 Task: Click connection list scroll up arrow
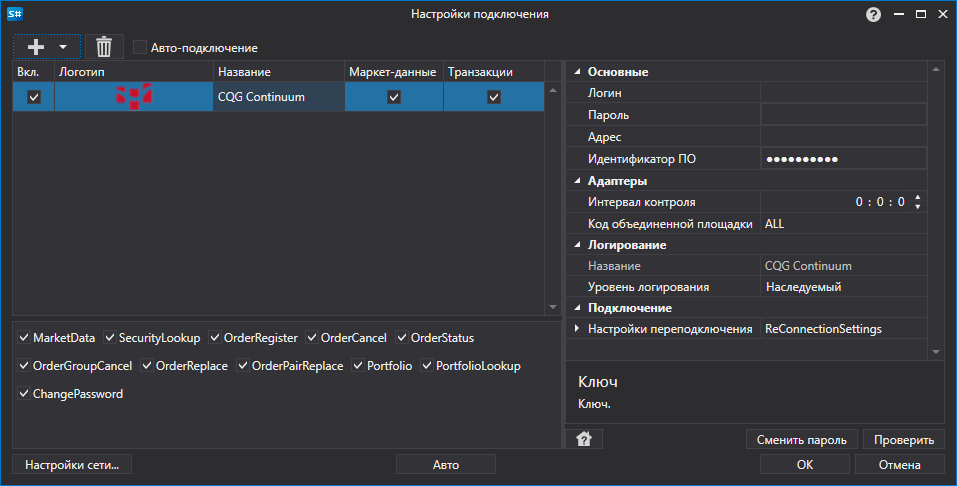click(553, 90)
